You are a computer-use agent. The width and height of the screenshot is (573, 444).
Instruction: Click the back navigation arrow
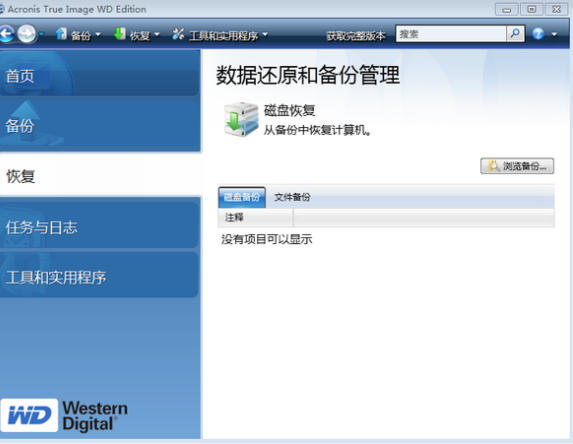6,34
